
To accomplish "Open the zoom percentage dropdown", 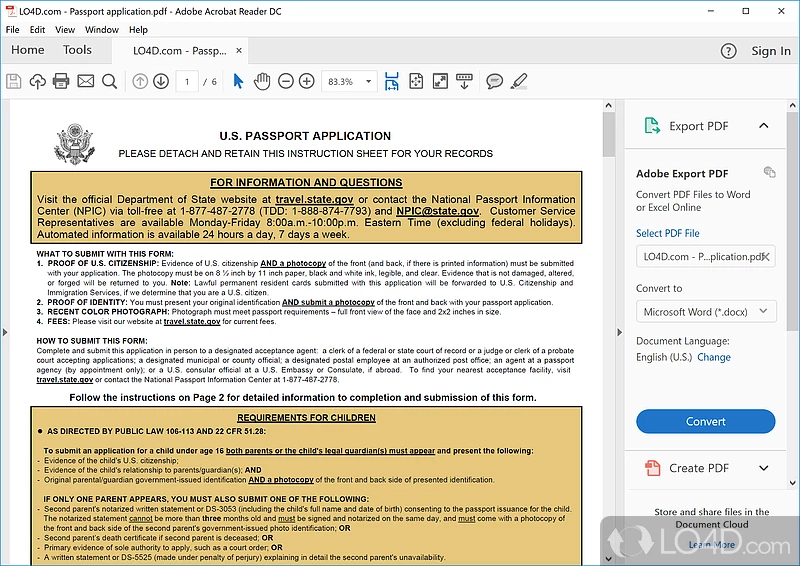I will [x=368, y=82].
